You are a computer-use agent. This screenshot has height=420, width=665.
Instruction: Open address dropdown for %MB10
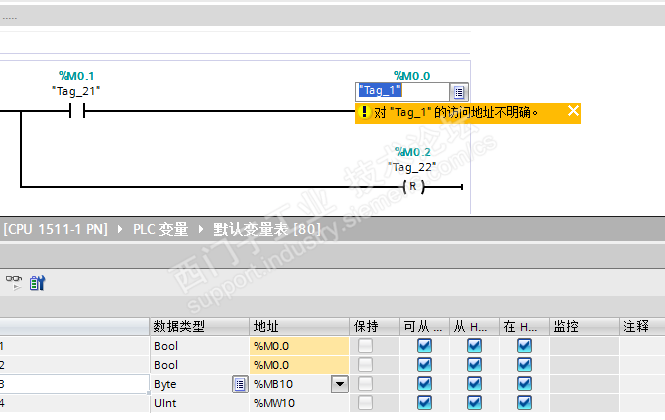[340, 384]
